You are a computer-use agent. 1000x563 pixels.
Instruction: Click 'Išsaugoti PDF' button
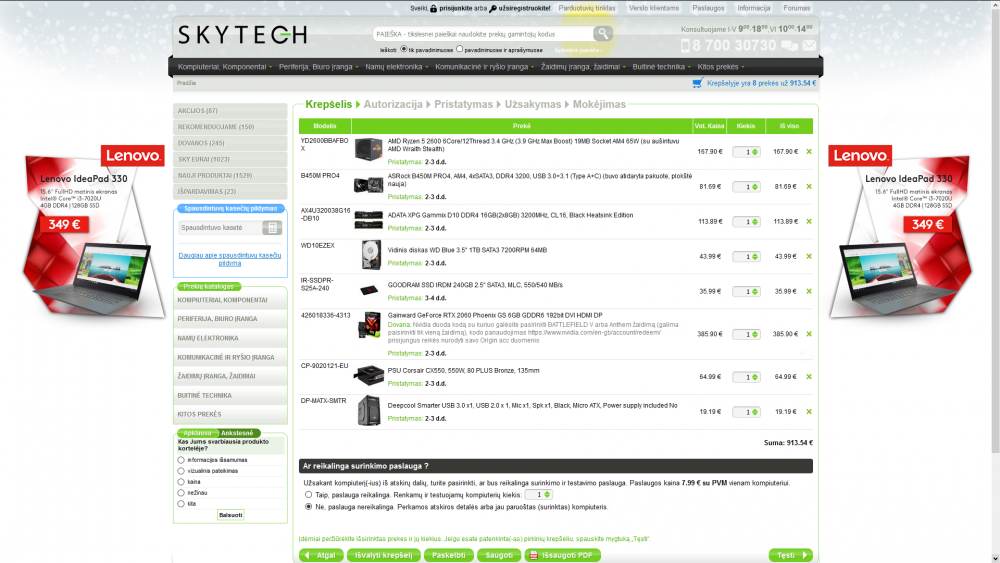click(x=562, y=555)
